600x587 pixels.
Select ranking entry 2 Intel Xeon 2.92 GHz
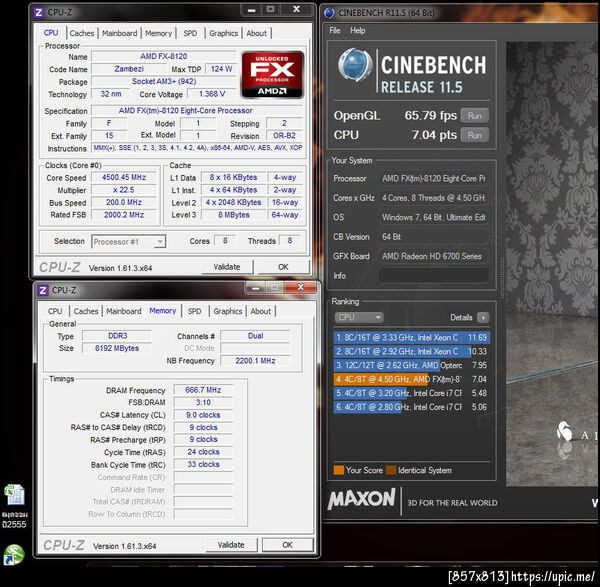411,351
